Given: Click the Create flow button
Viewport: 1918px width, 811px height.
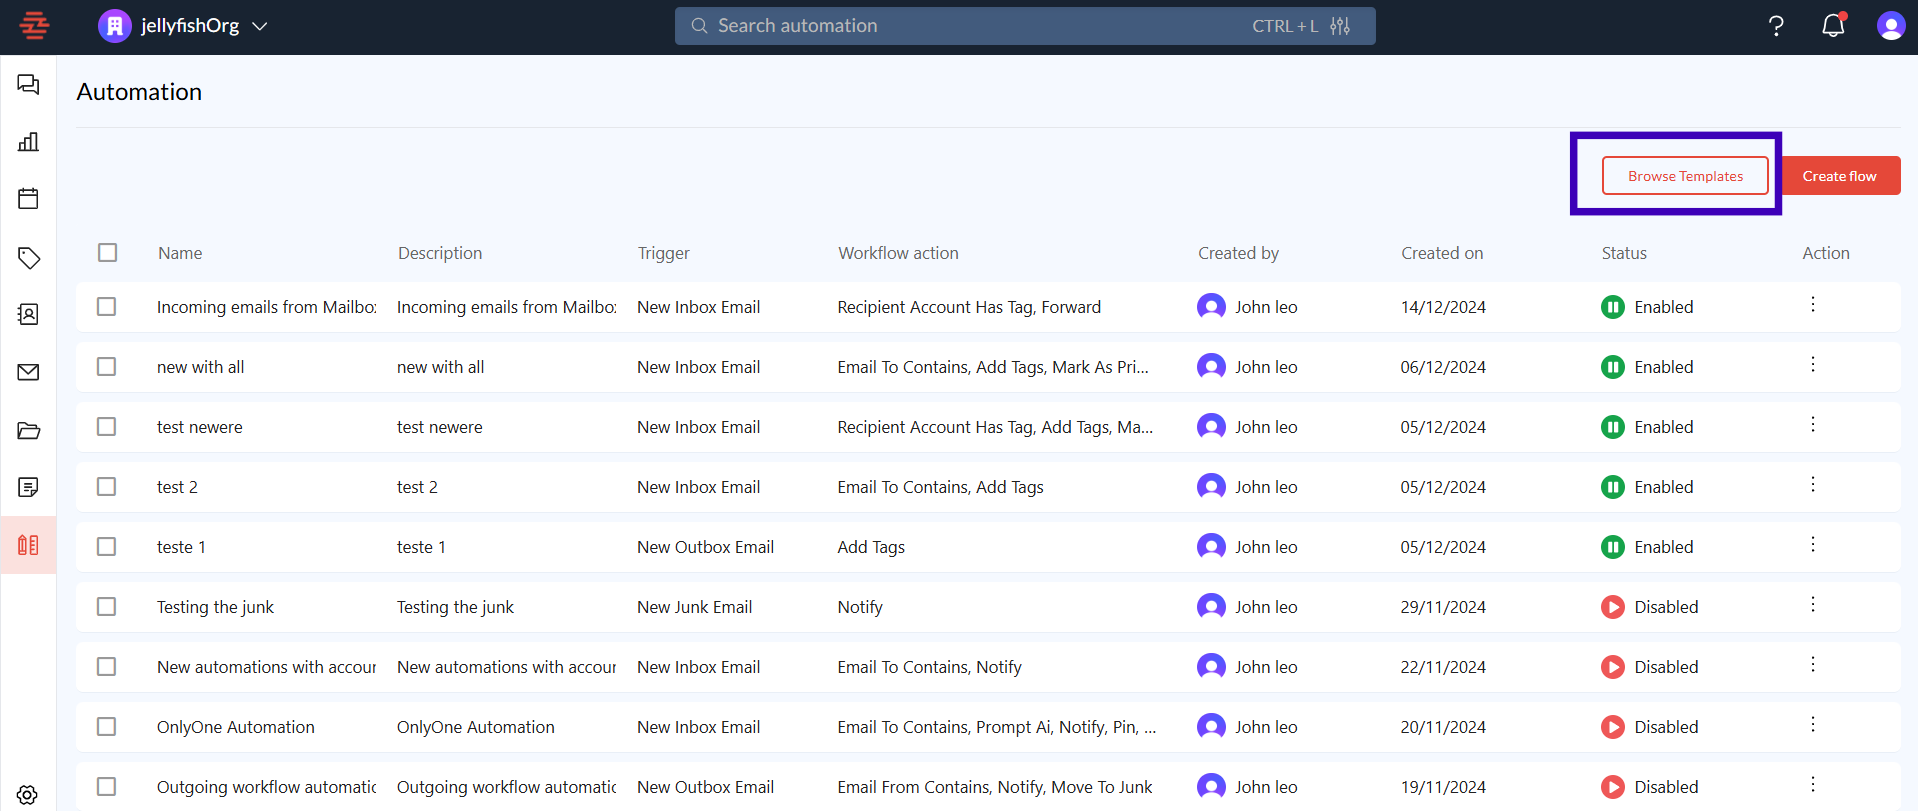Looking at the screenshot, I should point(1839,176).
